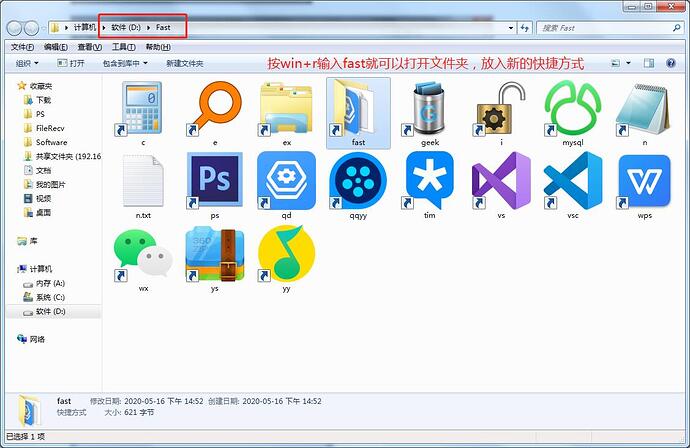Open the 查看(V) menu

(89, 47)
